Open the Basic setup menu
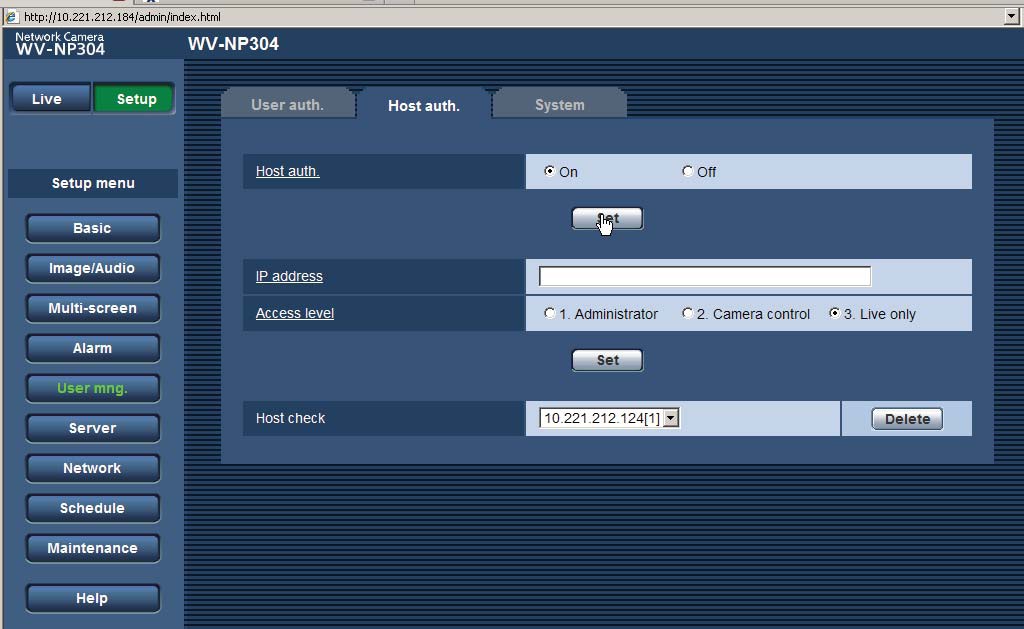This screenshot has width=1024, height=629. pyautogui.click(x=92, y=228)
